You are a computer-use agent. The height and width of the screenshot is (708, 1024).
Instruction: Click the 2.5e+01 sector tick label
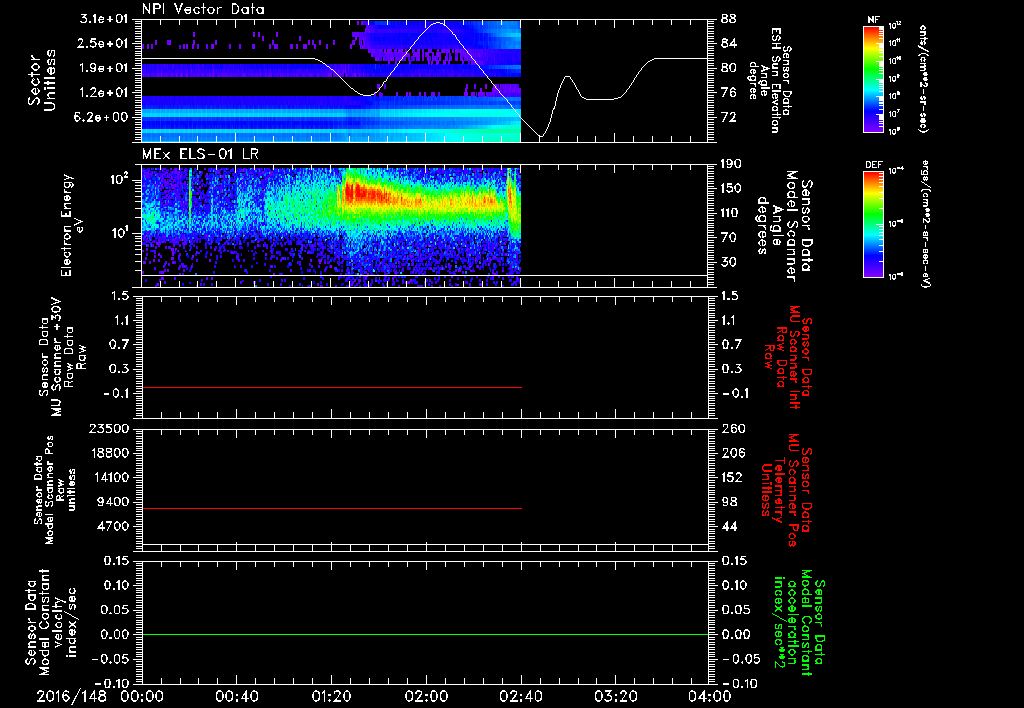[x=104, y=44]
